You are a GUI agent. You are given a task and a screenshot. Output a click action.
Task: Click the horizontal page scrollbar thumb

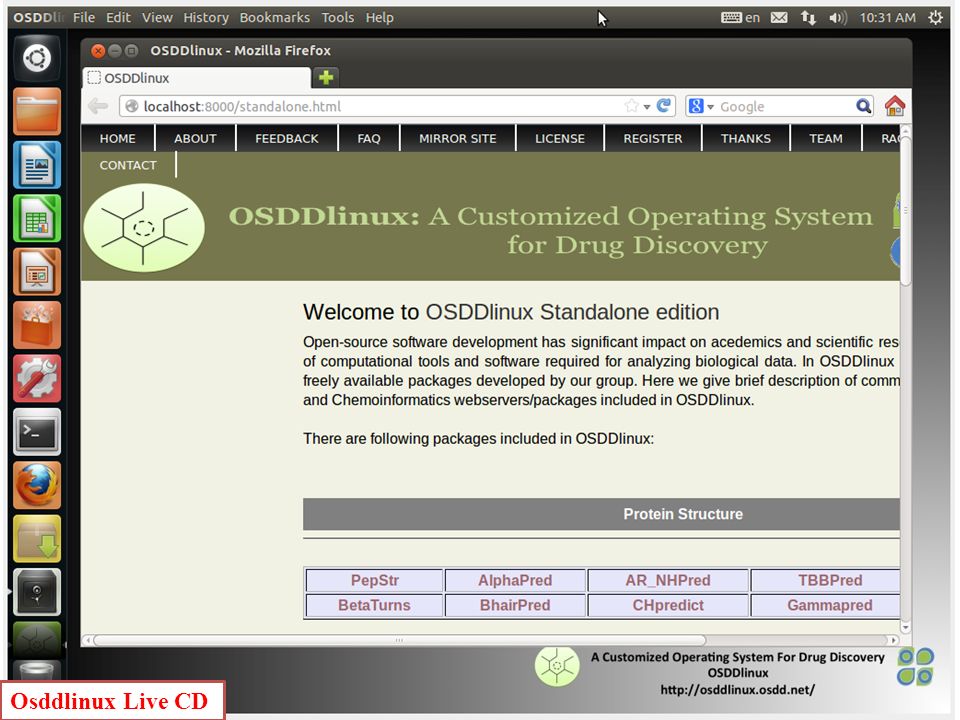point(399,640)
